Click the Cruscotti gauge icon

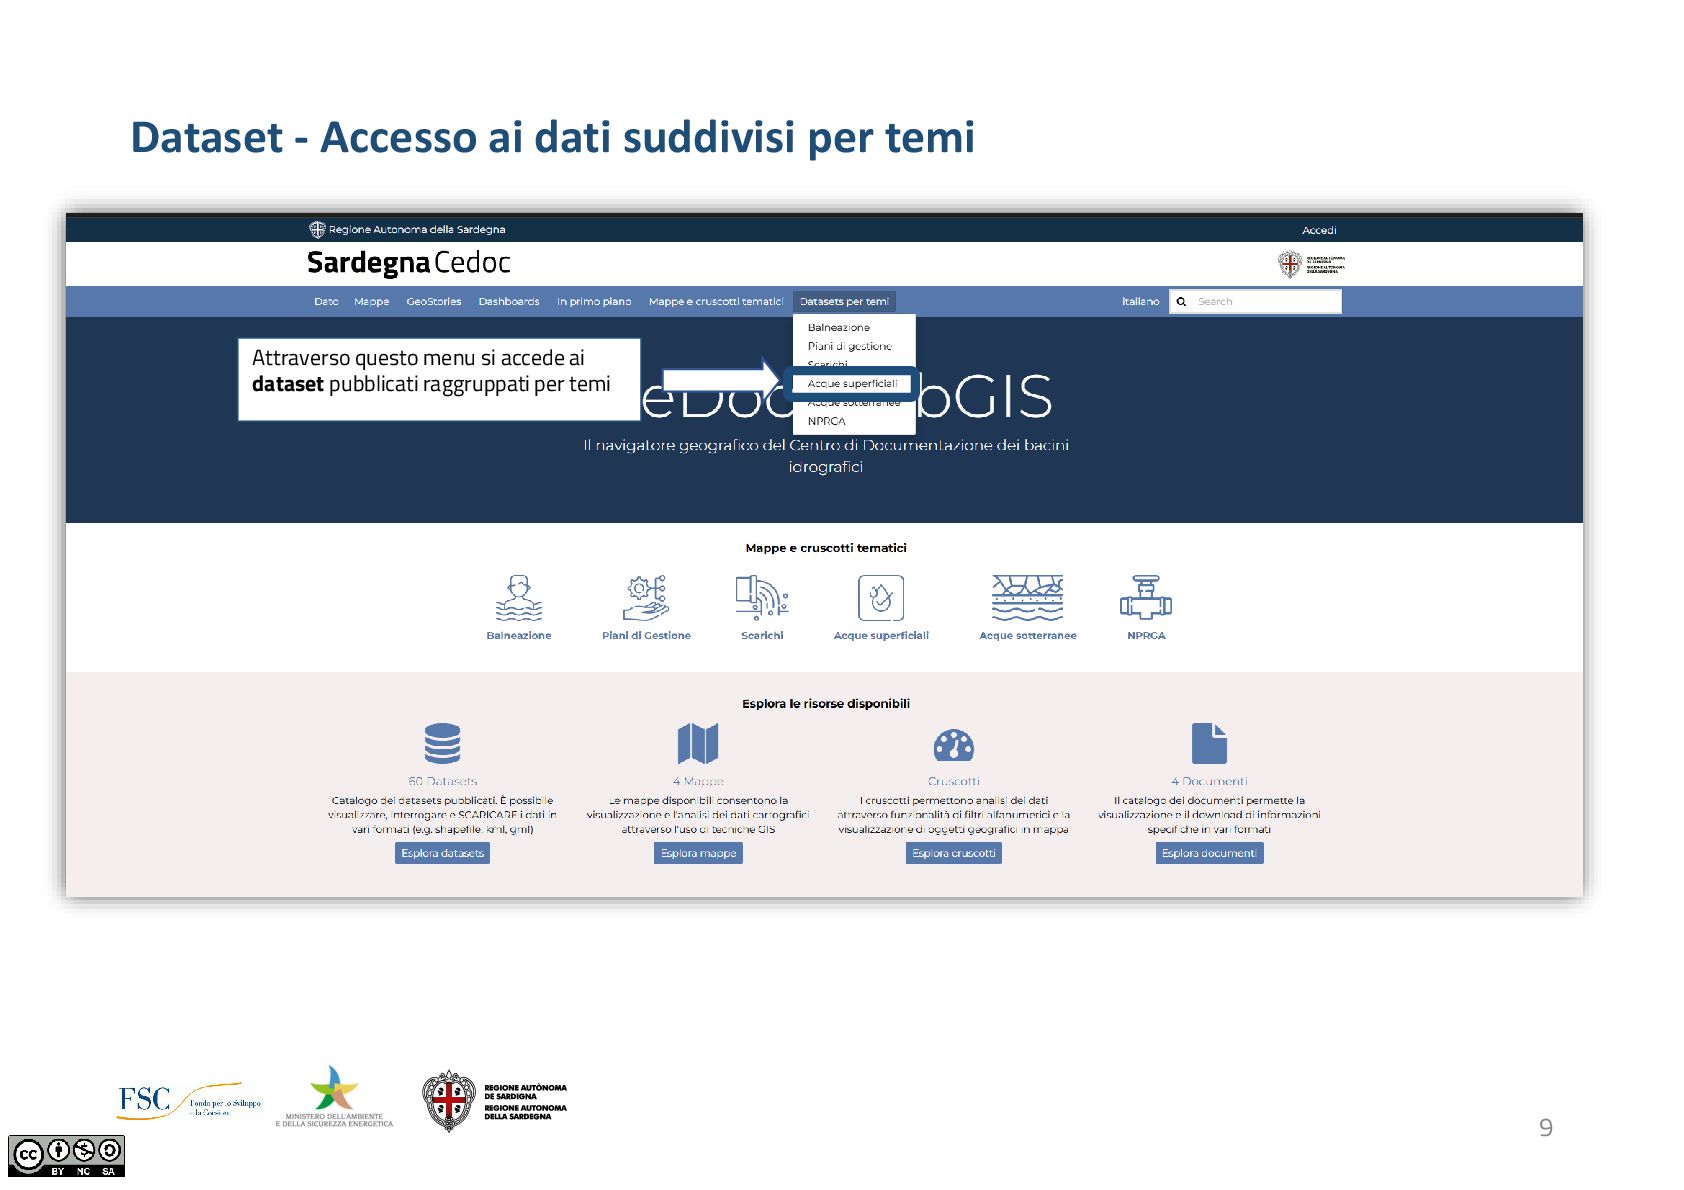pos(954,745)
